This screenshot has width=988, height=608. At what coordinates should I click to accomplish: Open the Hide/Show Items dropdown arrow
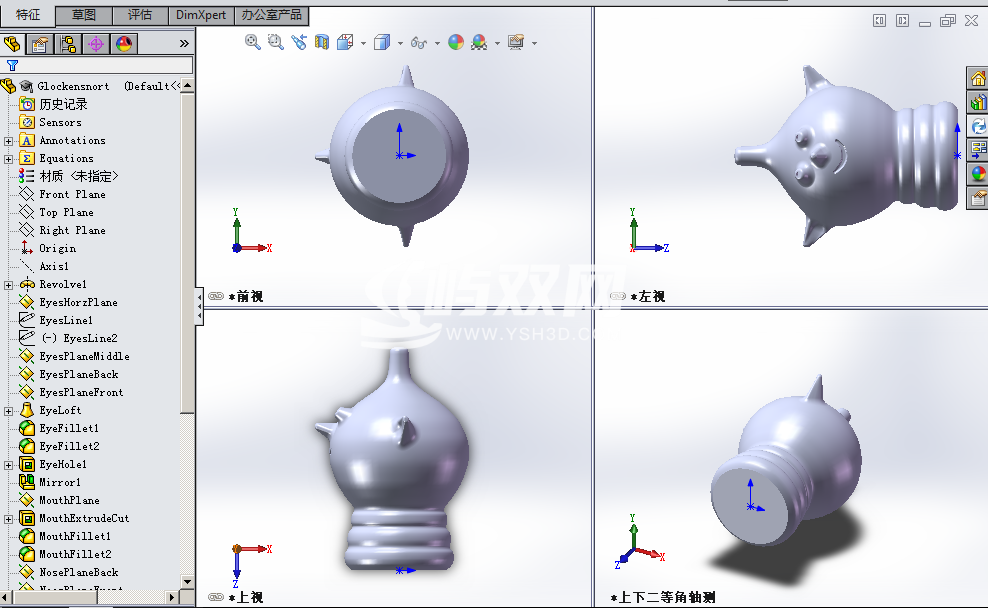[437, 43]
